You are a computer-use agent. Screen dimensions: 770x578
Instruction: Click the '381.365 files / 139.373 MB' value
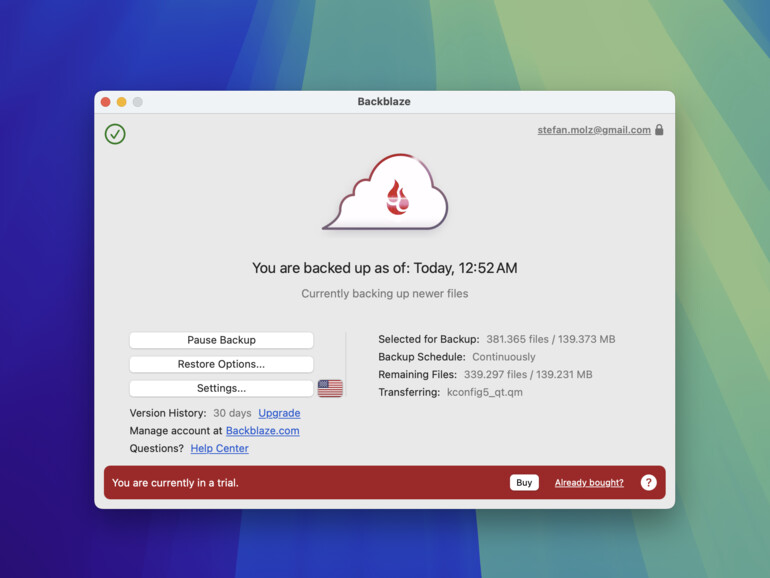550,339
